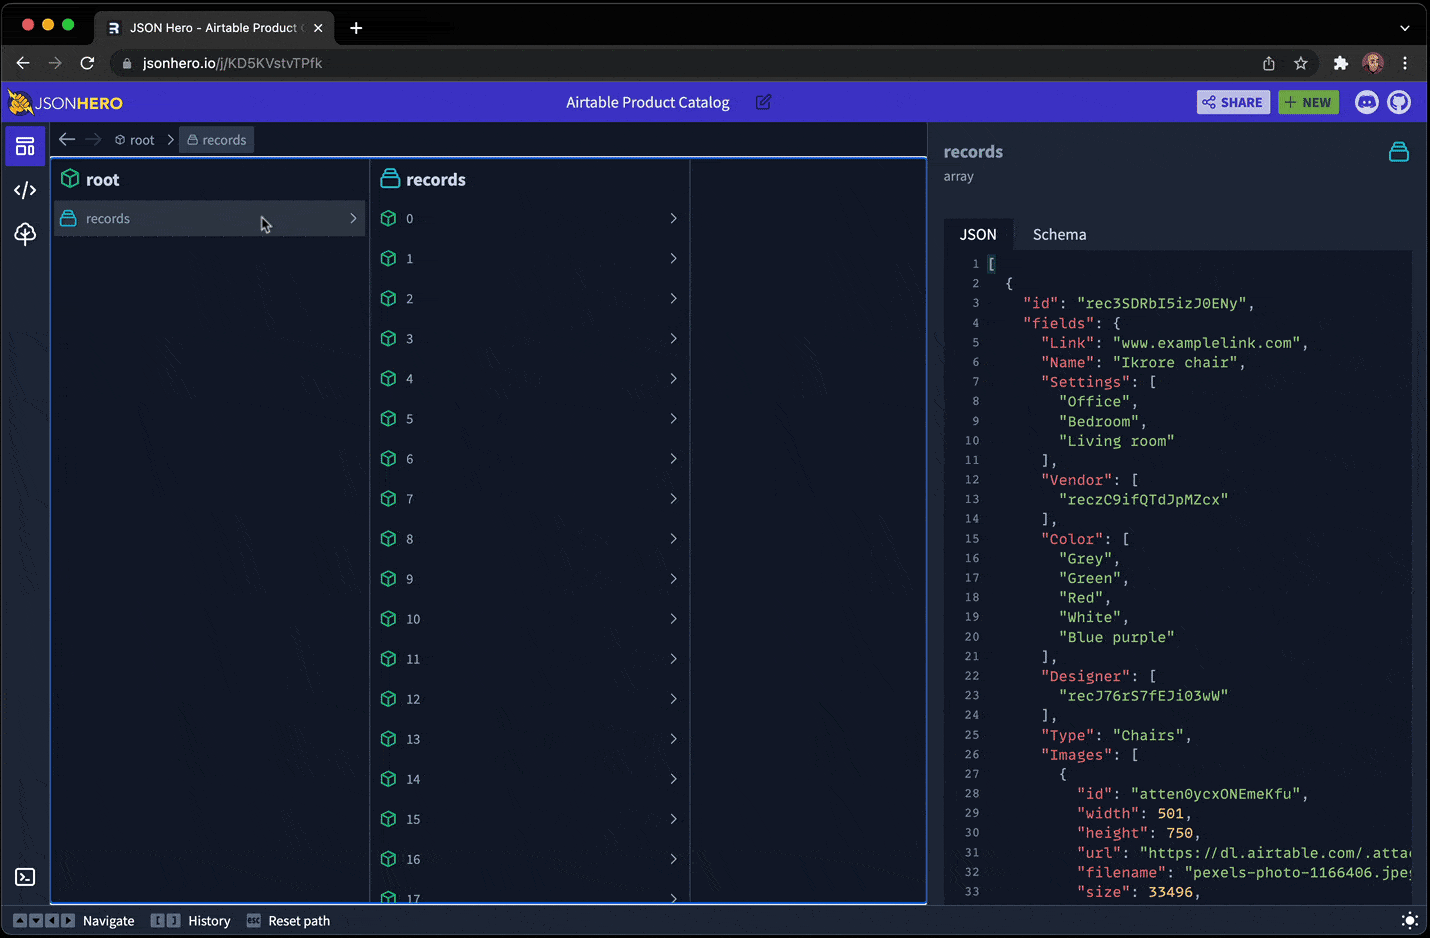
Task: Toggle dark mode with the sun icon
Action: [x=1410, y=920]
